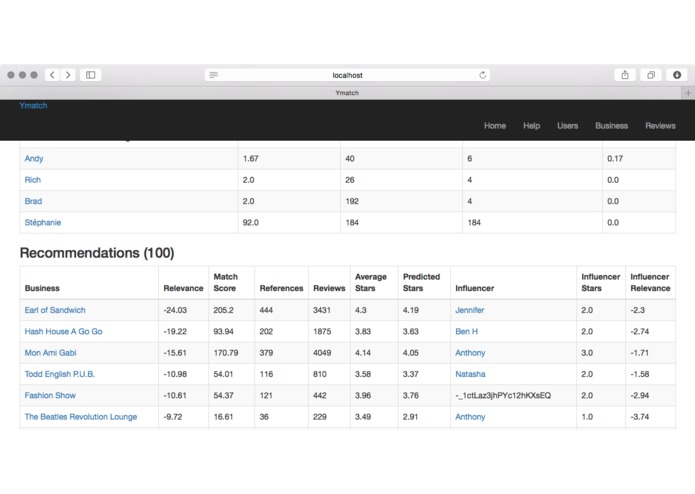Click the 170.79 match score value

pyautogui.click(x=226, y=353)
